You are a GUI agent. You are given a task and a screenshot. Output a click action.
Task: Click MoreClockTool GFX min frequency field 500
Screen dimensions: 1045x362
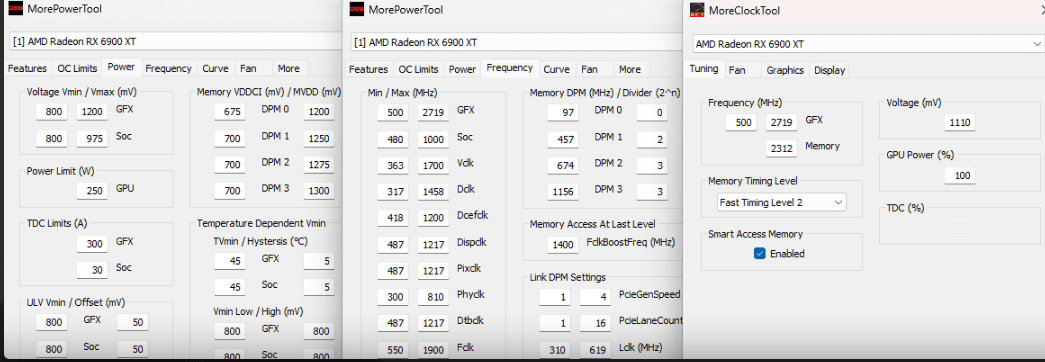click(741, 123)
